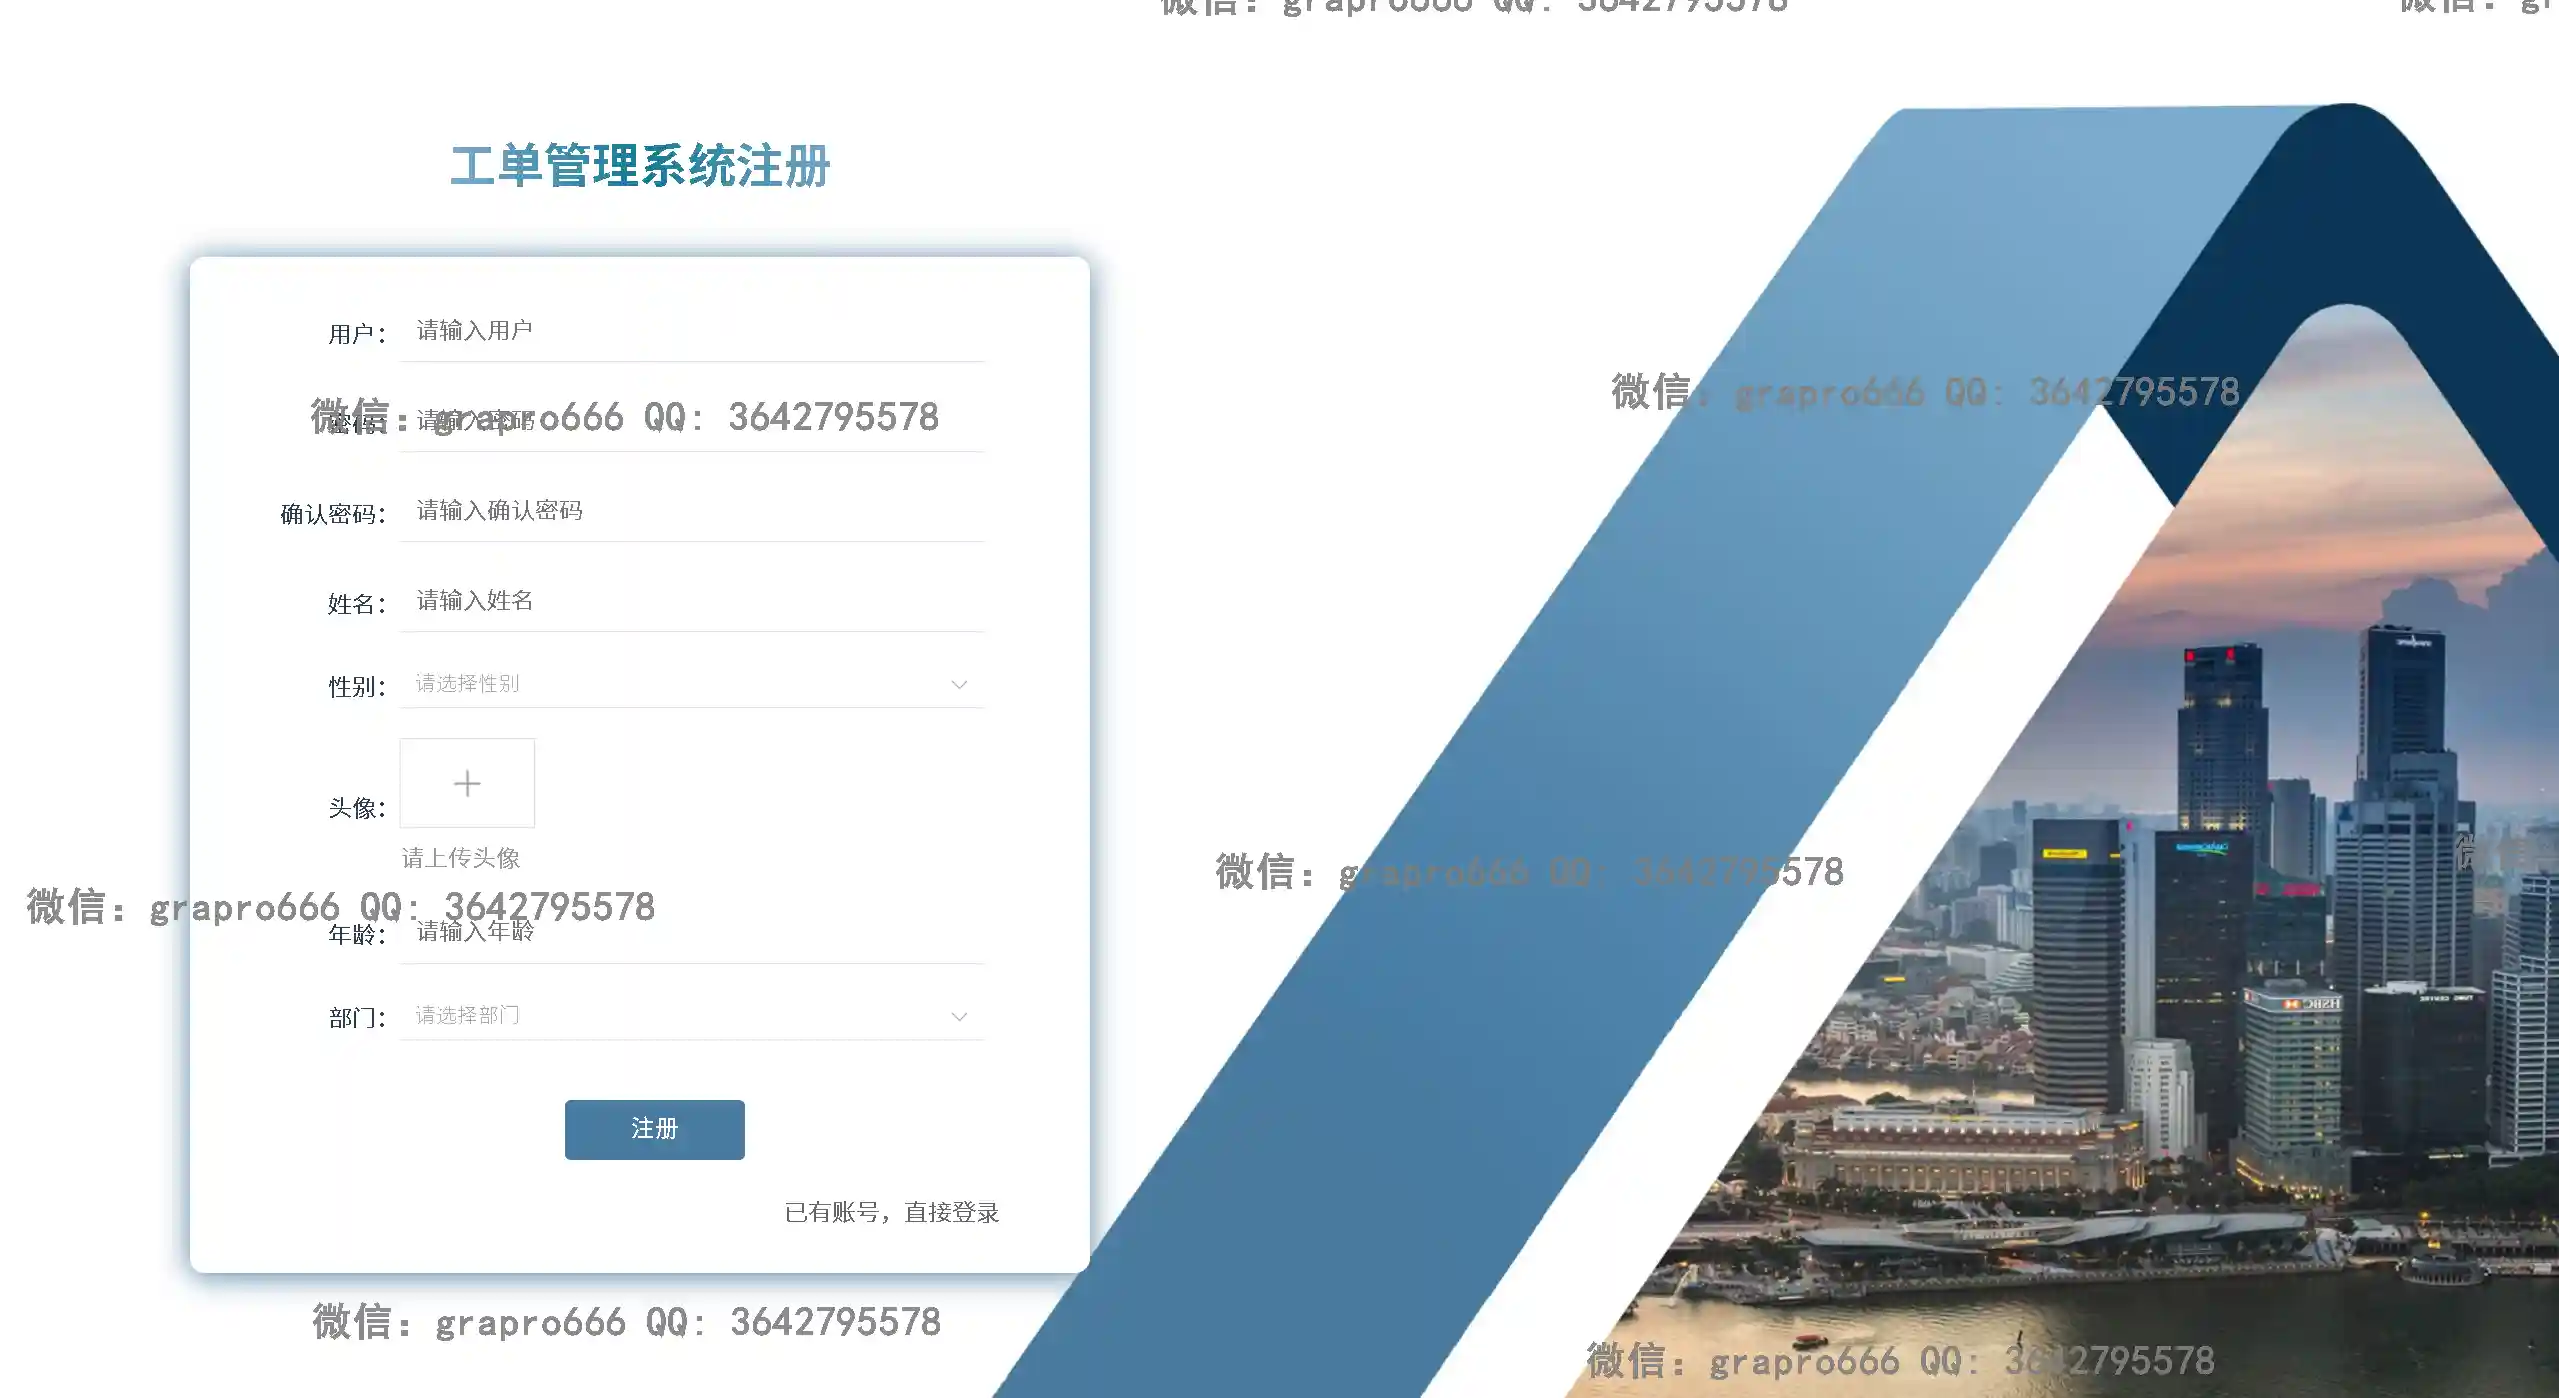Click the plus icon to upload avatar
The height and width of the screenshot is (1398, 2559).
467,783
